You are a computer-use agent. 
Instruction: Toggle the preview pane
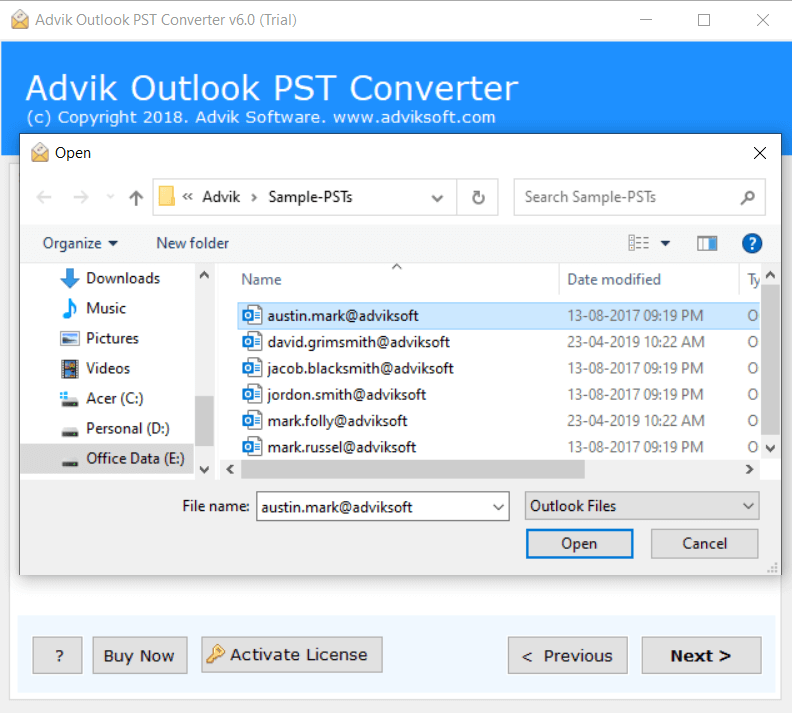pos(707,243)
